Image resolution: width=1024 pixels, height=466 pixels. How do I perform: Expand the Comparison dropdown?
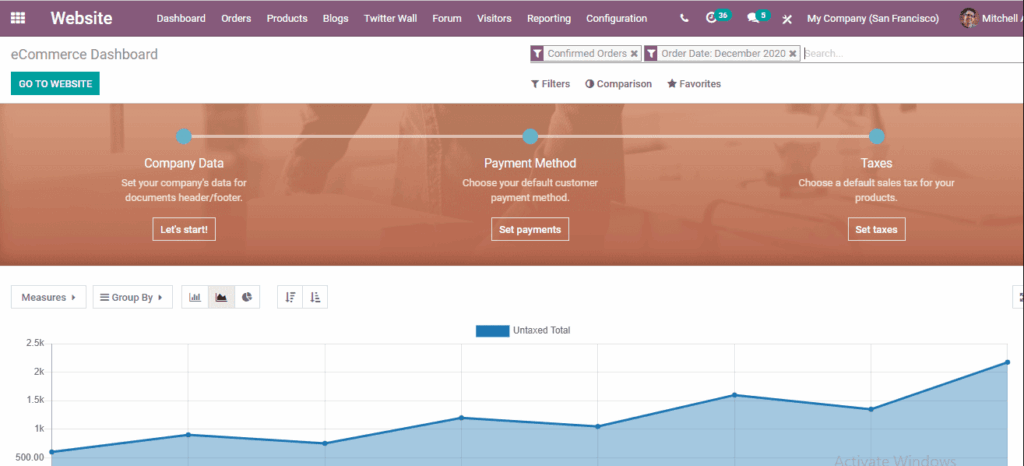tap(618, 84)
